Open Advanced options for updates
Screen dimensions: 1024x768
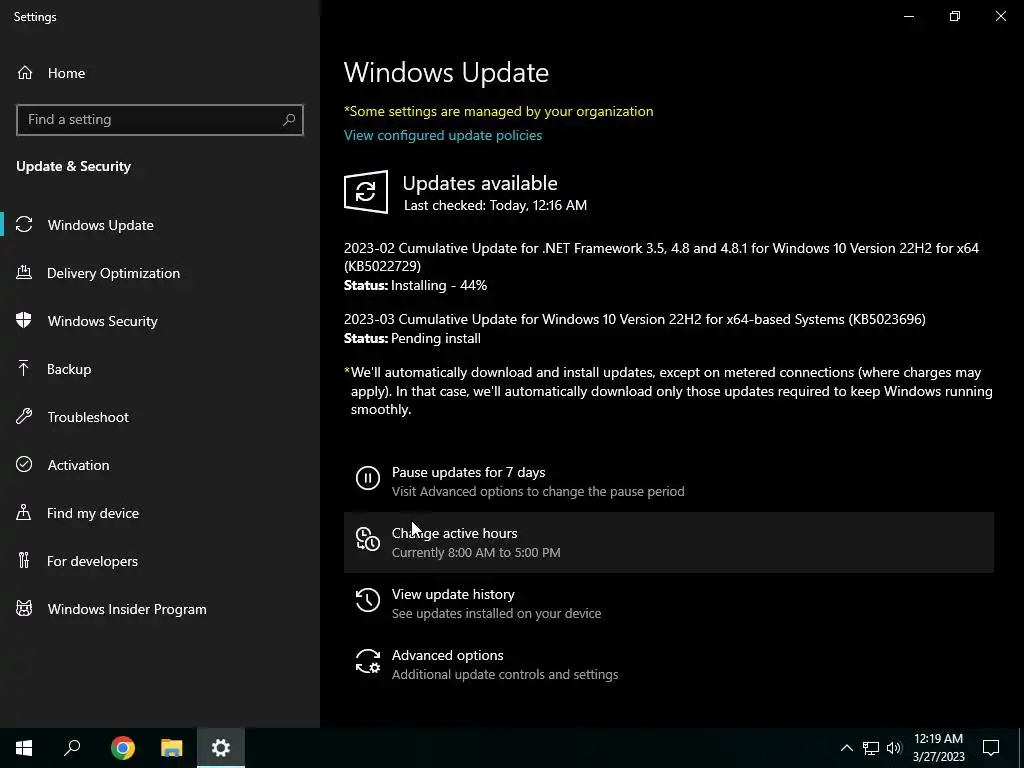click(669, 664)
